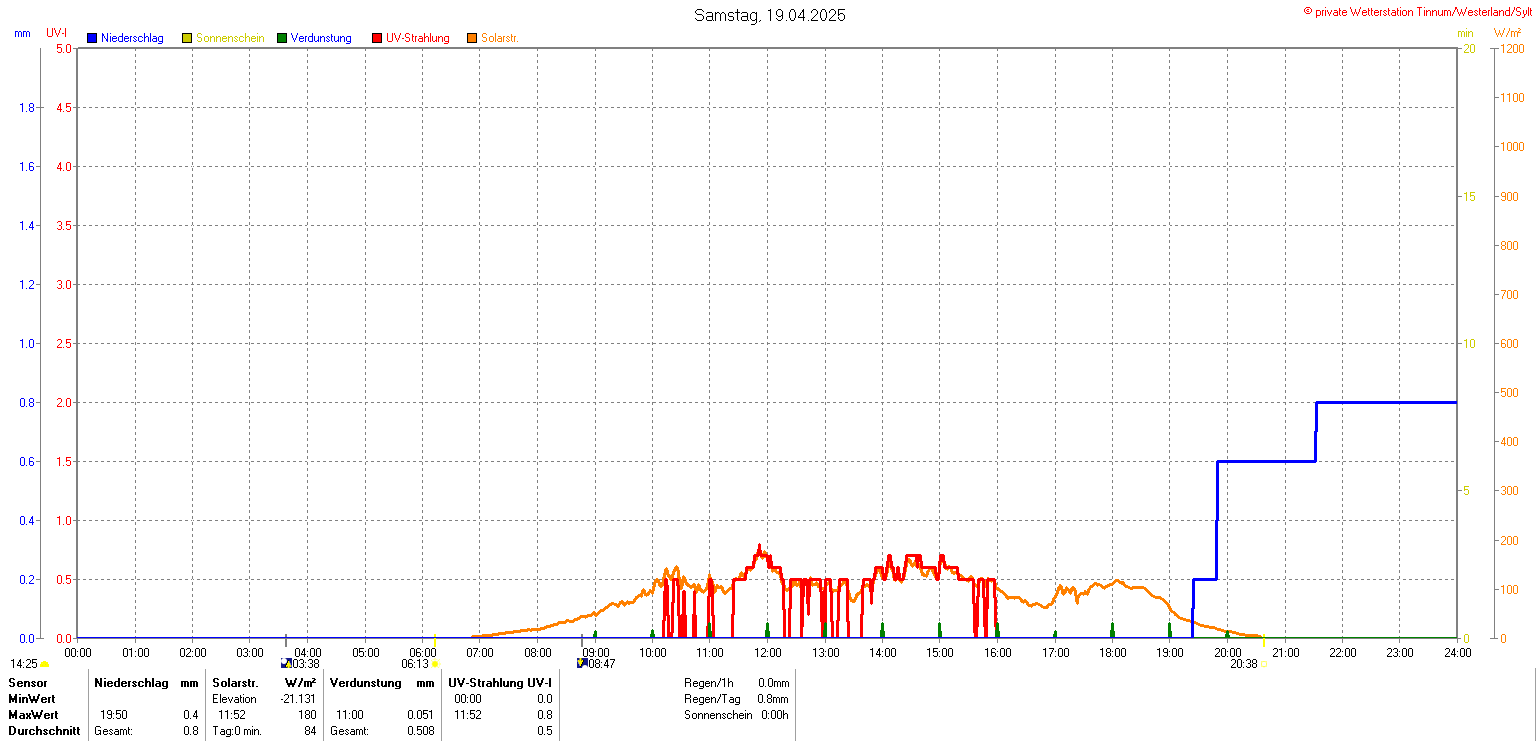Image resolution: width=1536 pixels, height=741 pixels.
Task: Click the blue Niederschlag legend swatch
Action: (92, 38)
